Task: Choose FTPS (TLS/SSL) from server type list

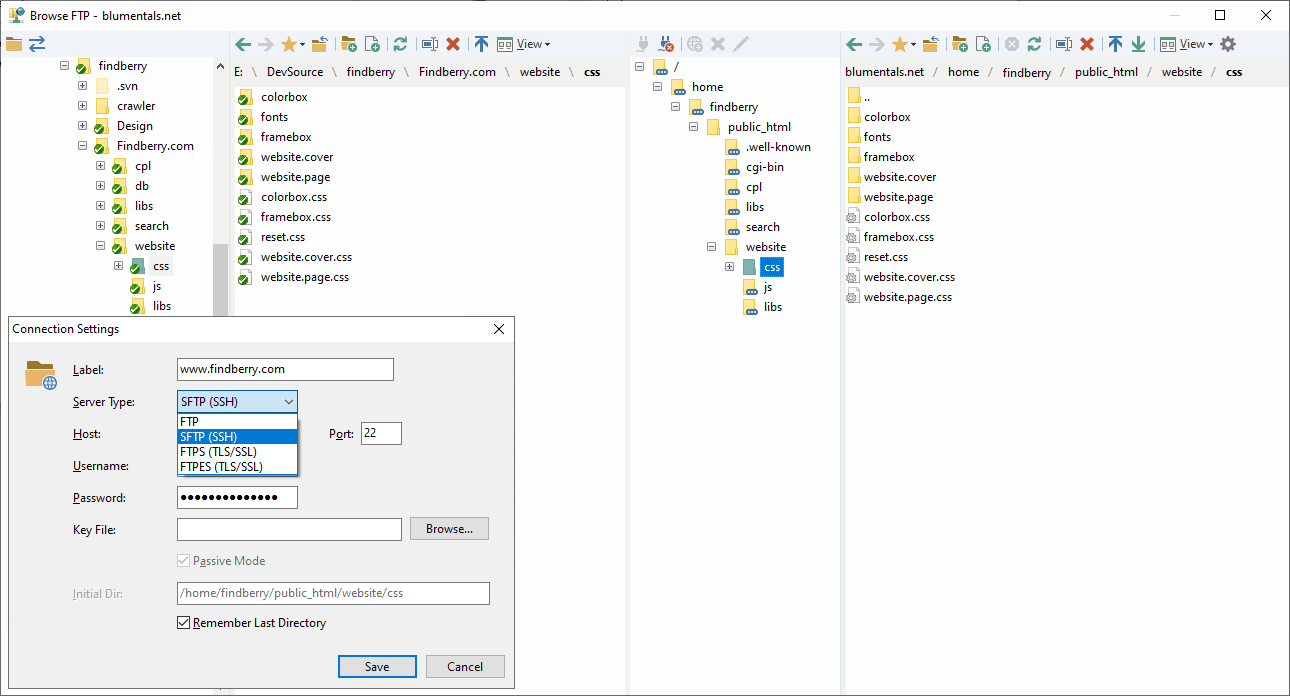Action: click(x=221, y=451)
